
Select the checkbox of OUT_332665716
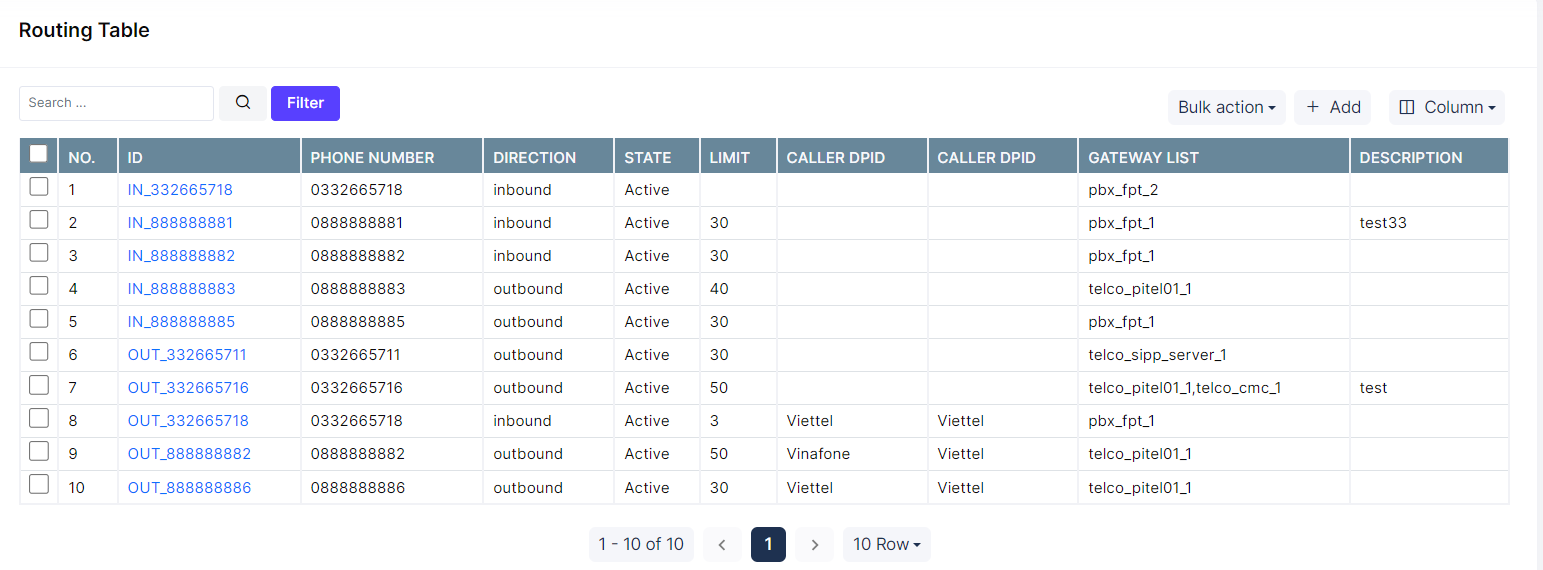pos(39,385)
